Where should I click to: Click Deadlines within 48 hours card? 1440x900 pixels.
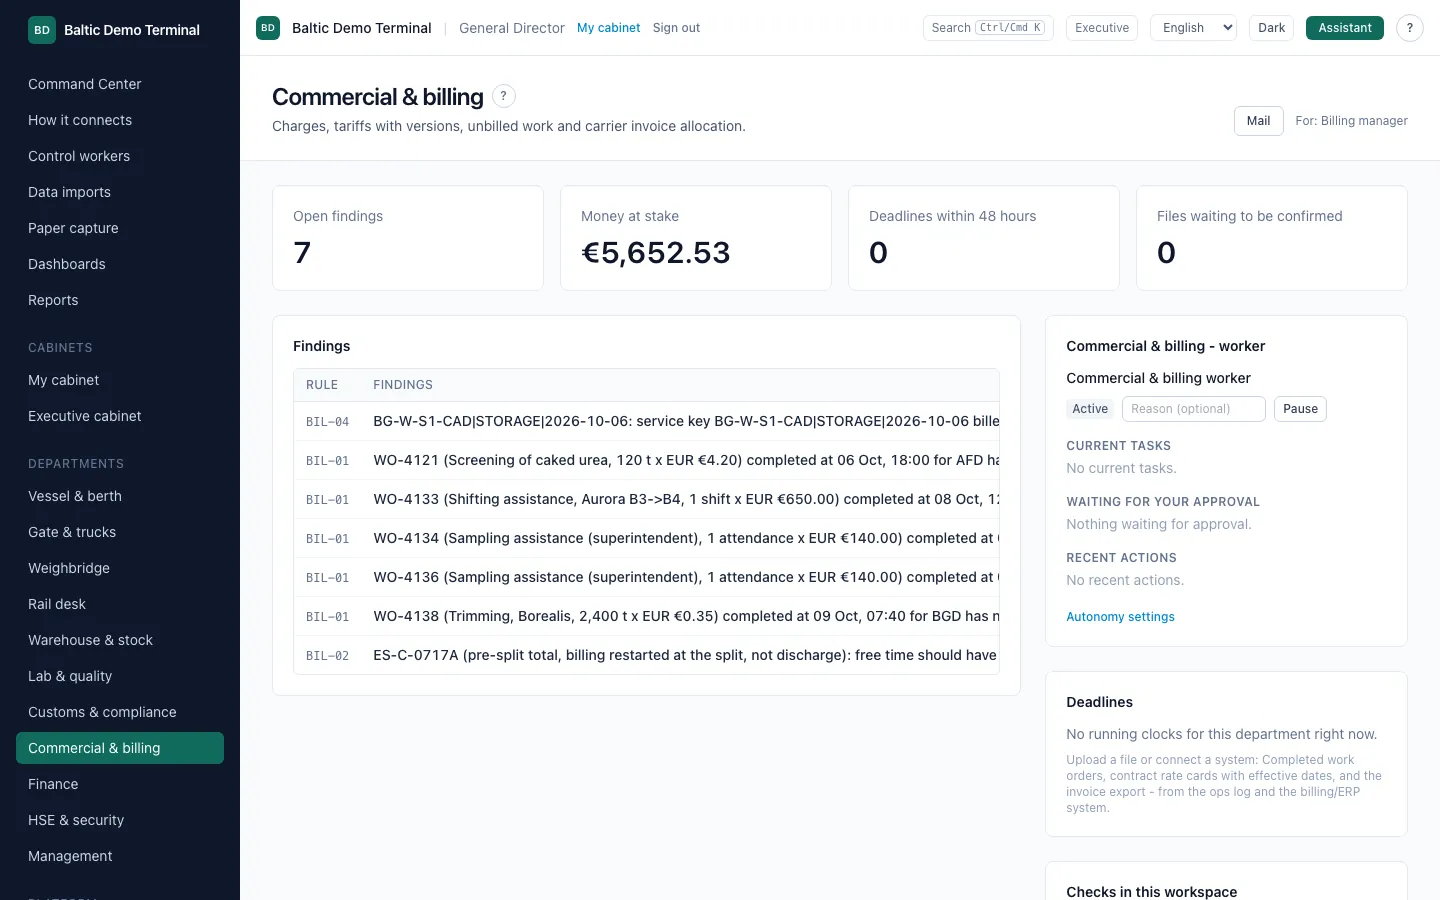[984, 238]
